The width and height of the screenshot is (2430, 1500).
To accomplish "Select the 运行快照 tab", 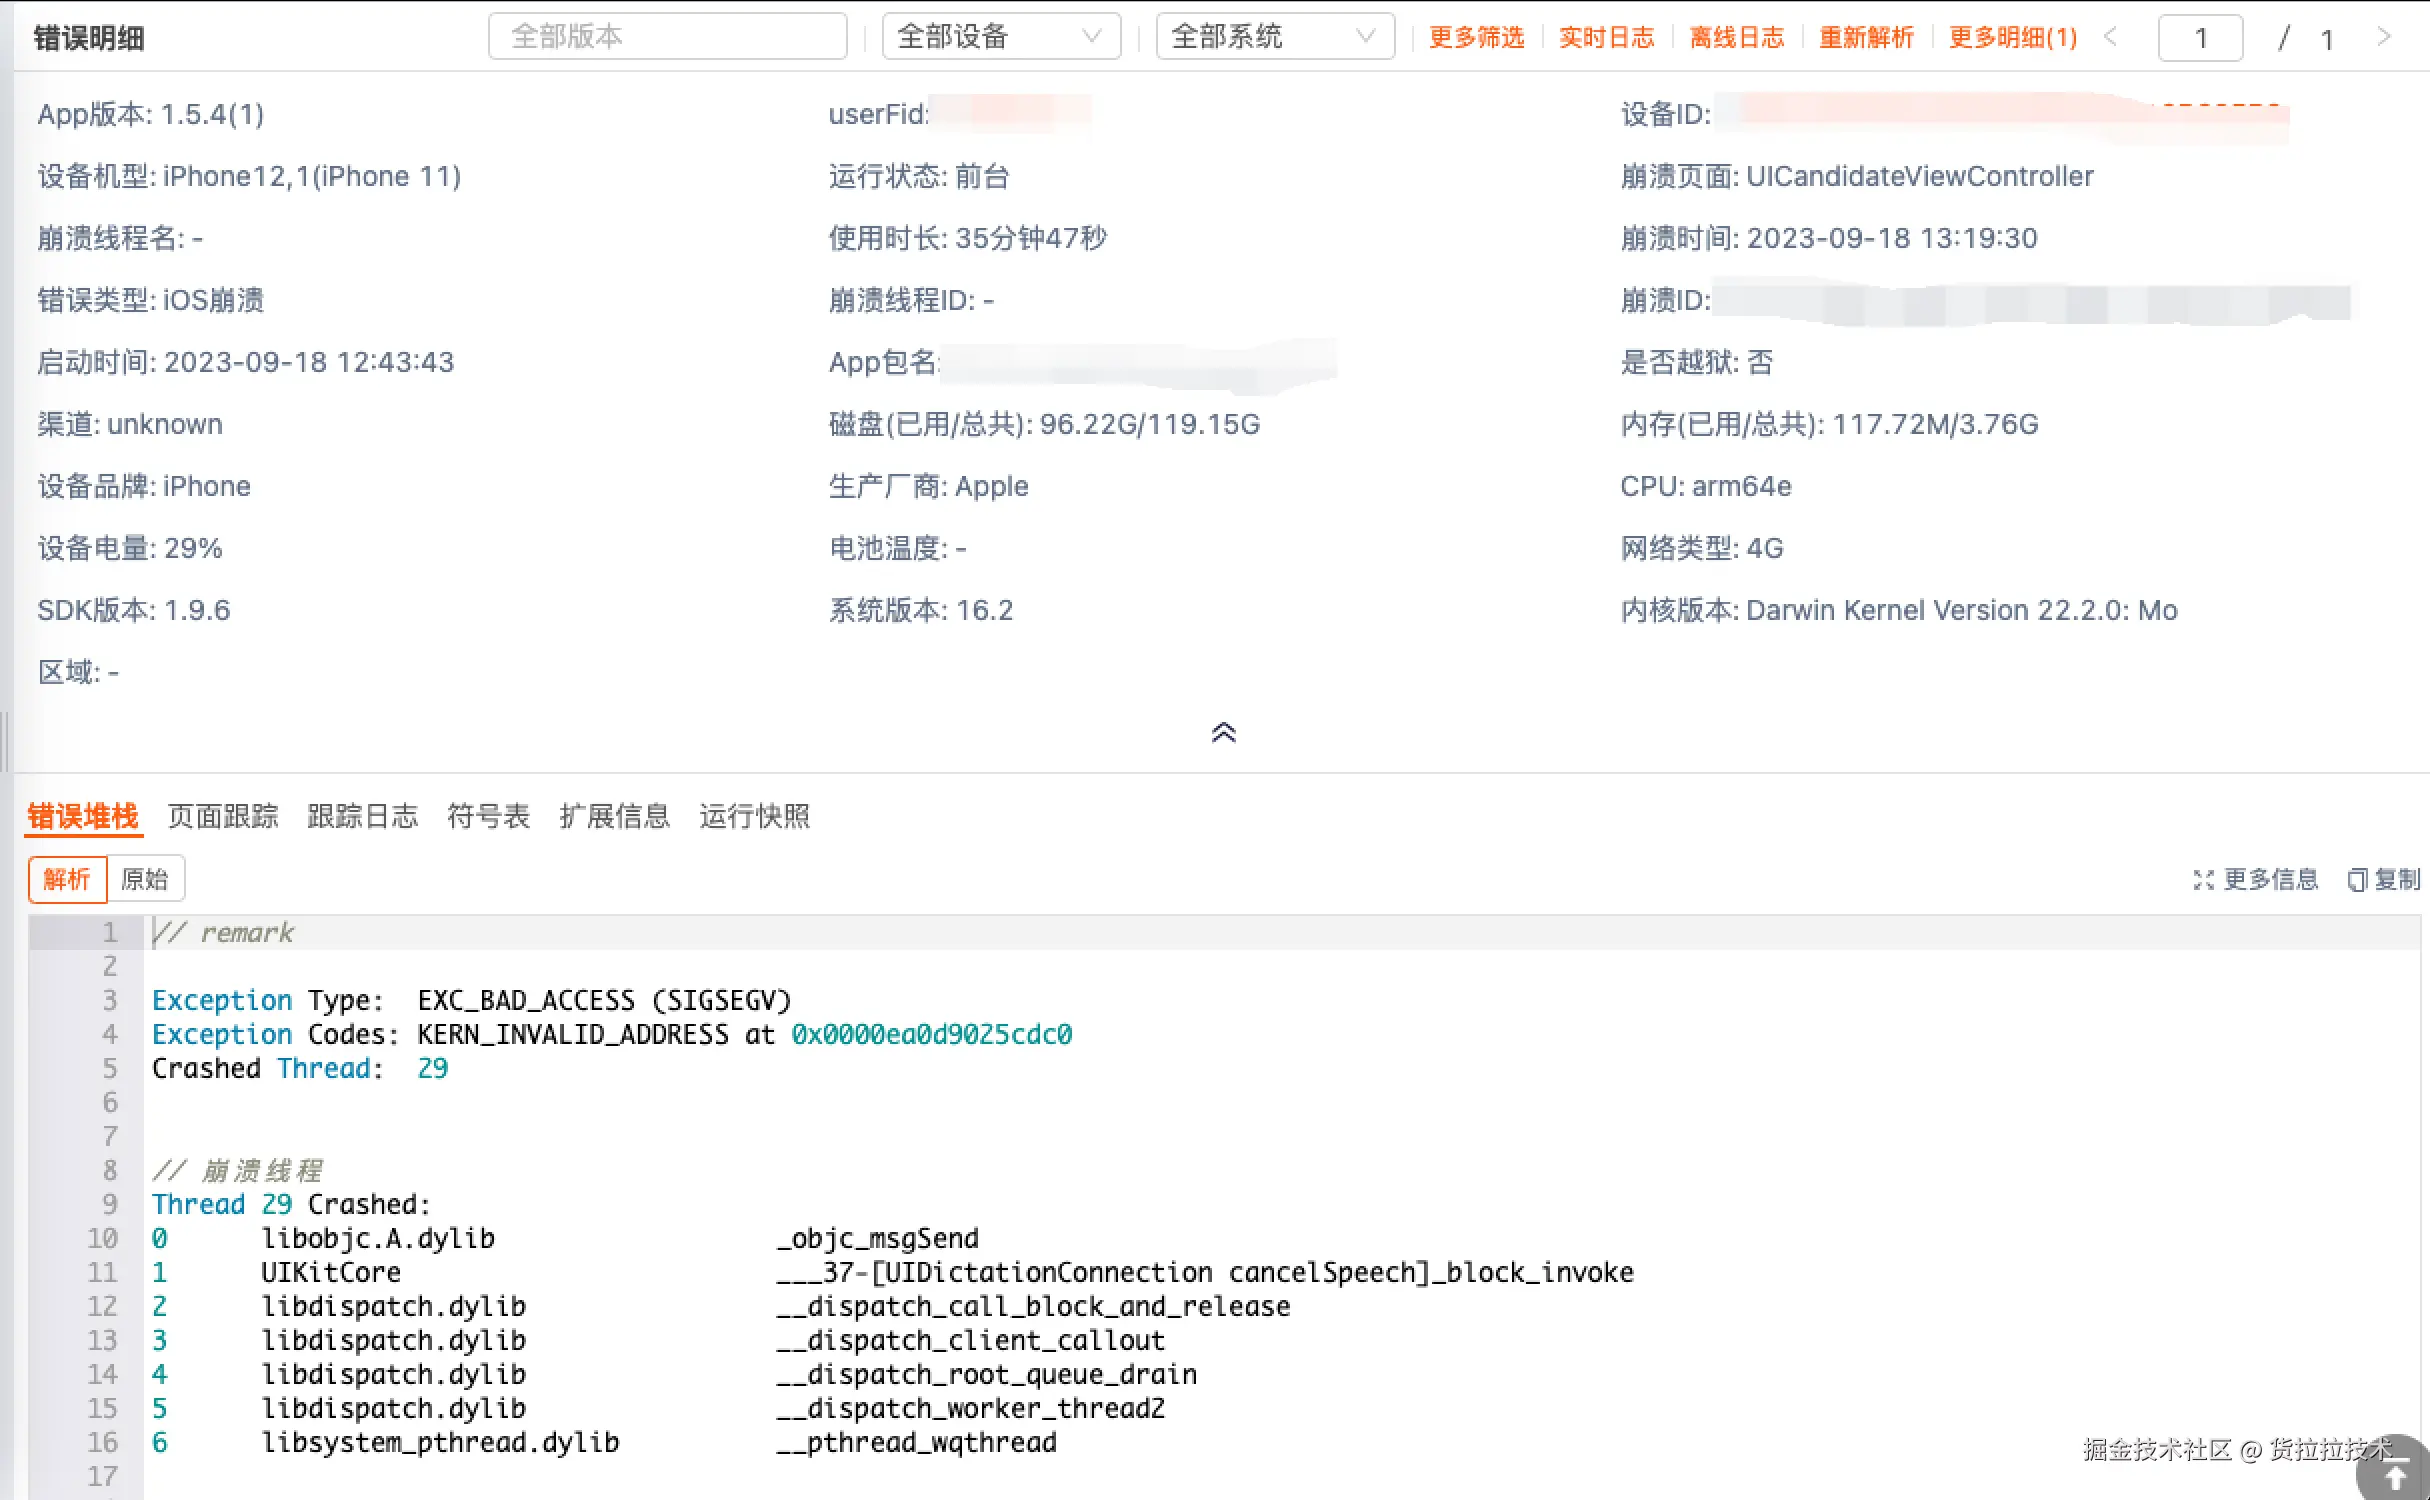I will [754, 816].
